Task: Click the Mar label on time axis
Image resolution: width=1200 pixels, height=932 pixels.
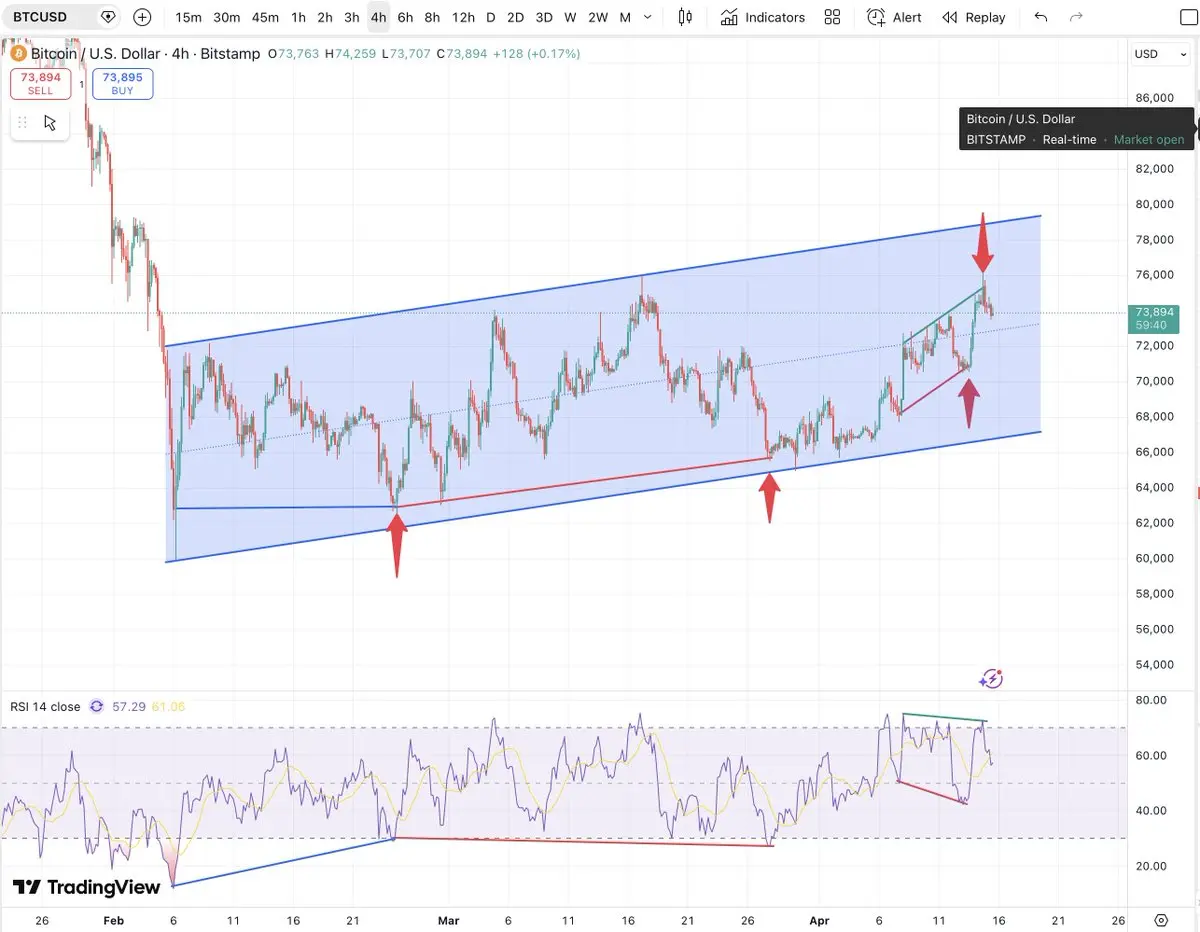Action: 449,920
